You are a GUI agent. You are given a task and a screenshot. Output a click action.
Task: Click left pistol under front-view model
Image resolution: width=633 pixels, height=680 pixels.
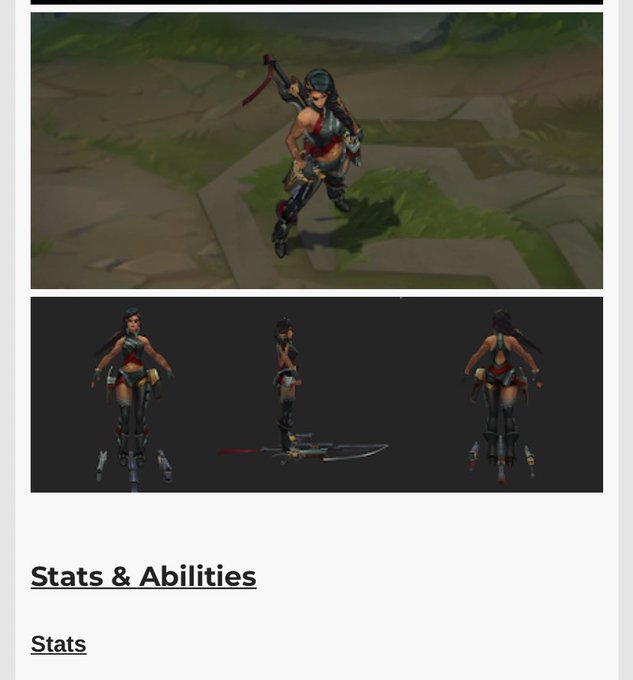coord(101,465)
